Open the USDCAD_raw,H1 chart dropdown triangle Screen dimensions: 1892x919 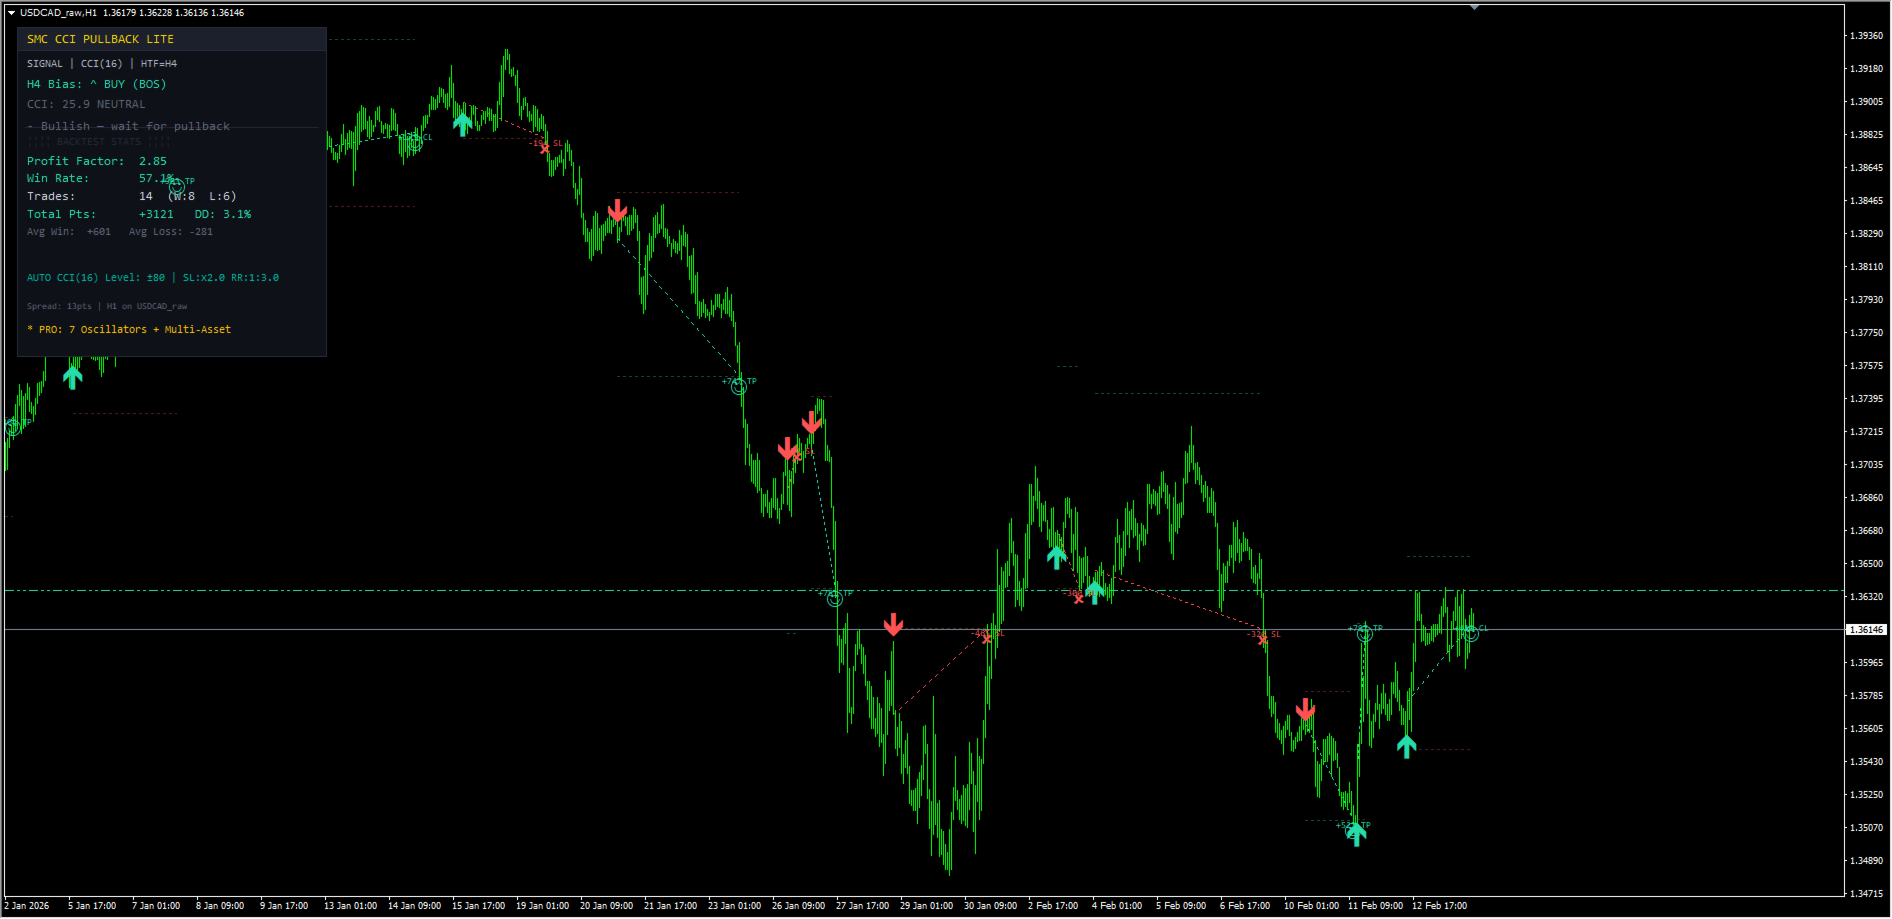click(11, 13)
